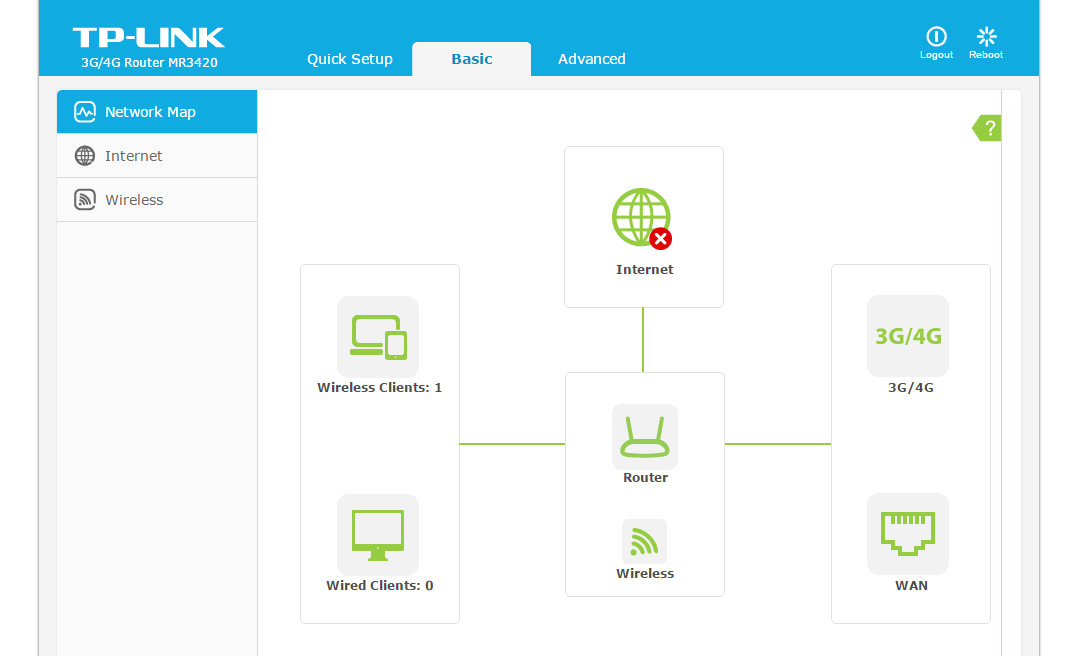This screenshot has height=656, width=1081.
Task: Select the Wireless signal icon under Router
Action: [x=645, y=541]
